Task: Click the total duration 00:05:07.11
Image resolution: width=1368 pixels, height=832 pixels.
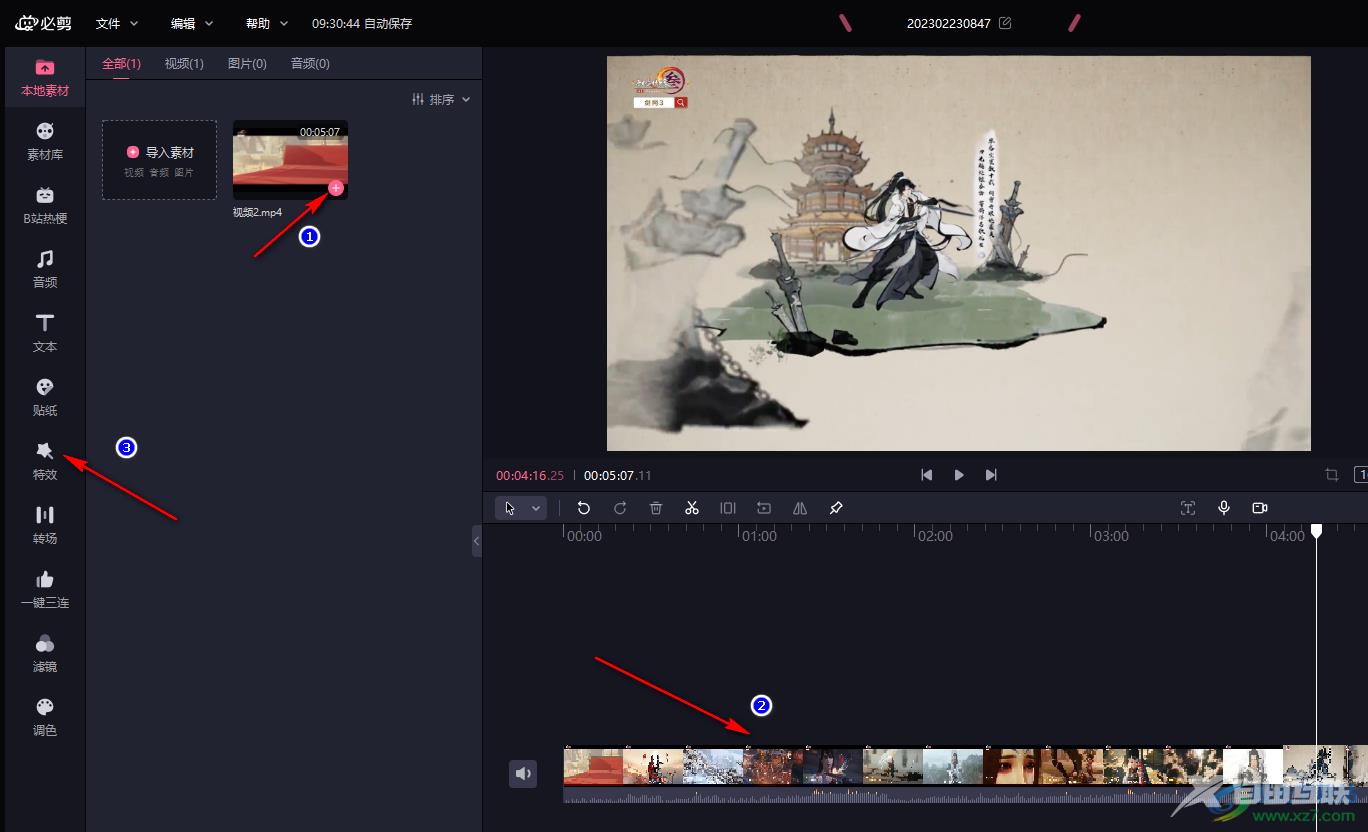Action: (618, 476)
